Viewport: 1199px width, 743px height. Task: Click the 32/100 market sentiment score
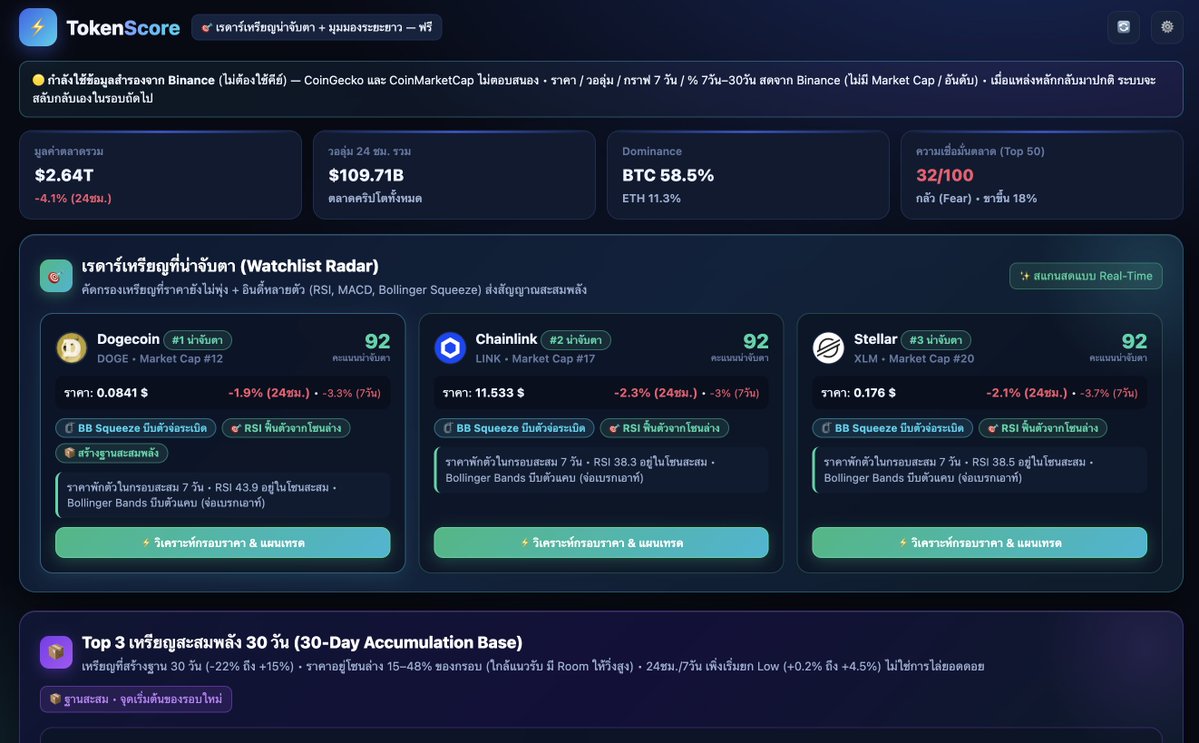(945, 175)
